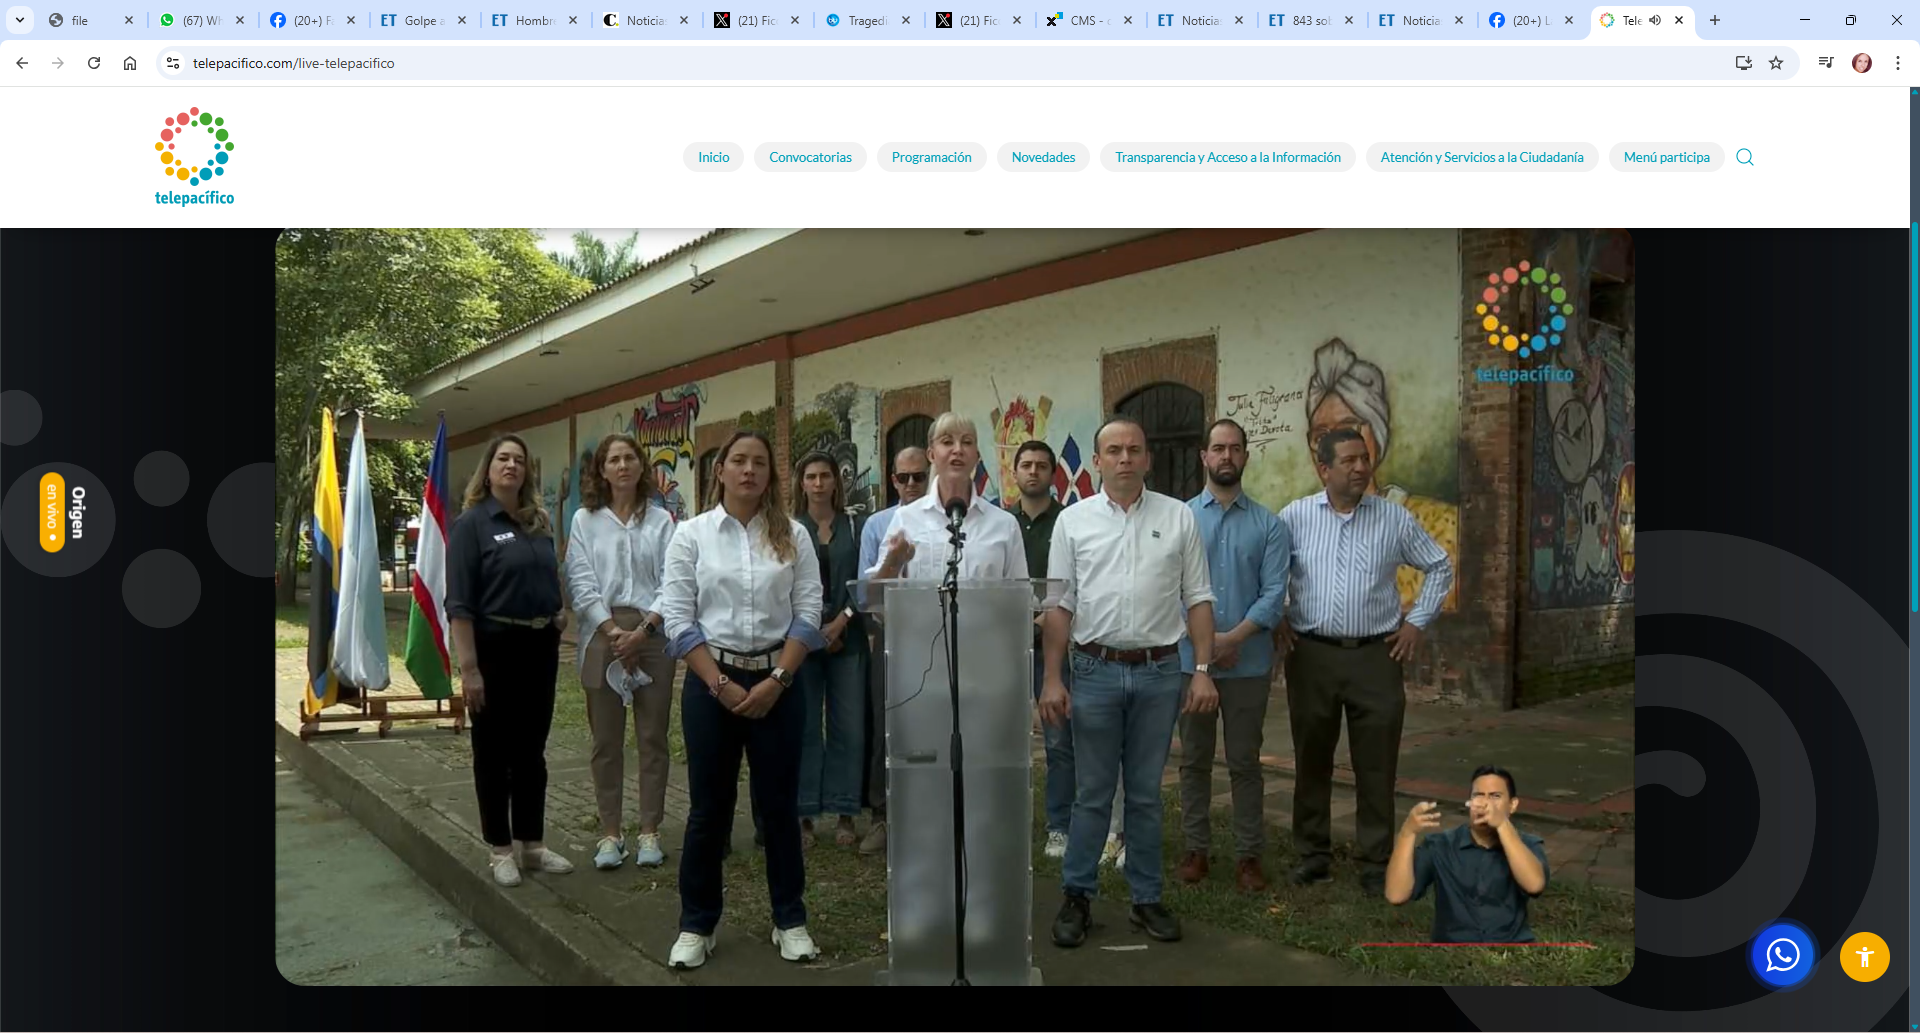The height and width of the screenshot is (1033, 1920).
Task: Click the search magnifier icon in navigation
Action: tap(1744, 157)
